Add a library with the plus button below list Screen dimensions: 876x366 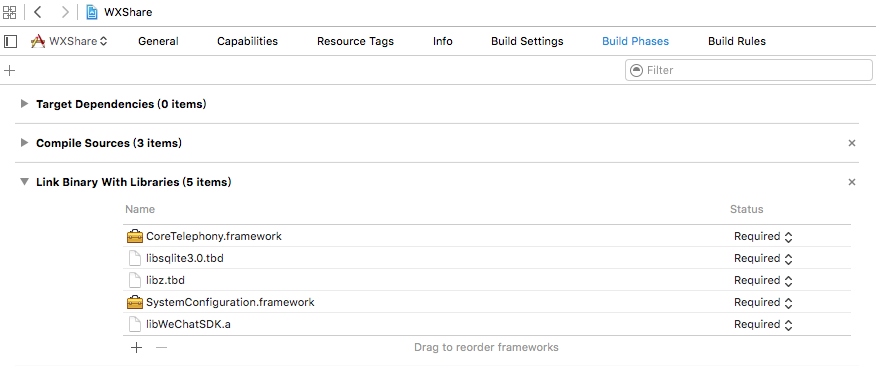click(136, 348)
